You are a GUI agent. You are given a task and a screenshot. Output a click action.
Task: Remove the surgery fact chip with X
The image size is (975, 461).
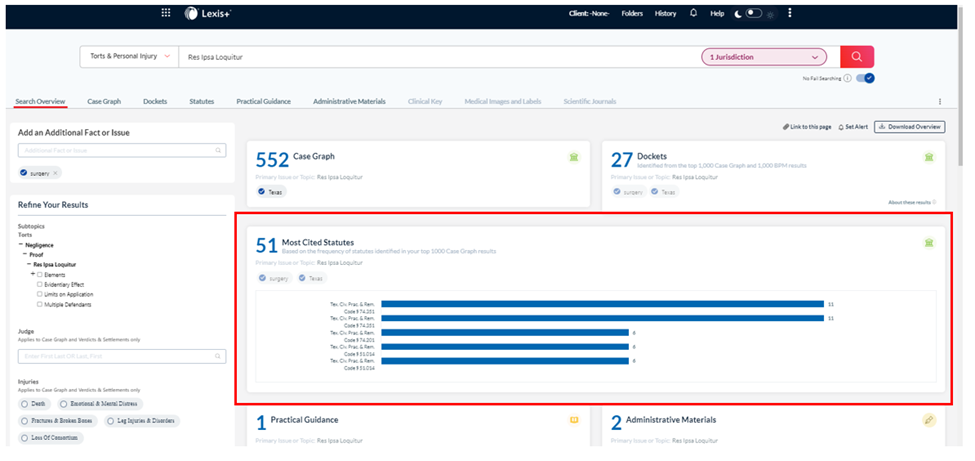tap(55, 174)
